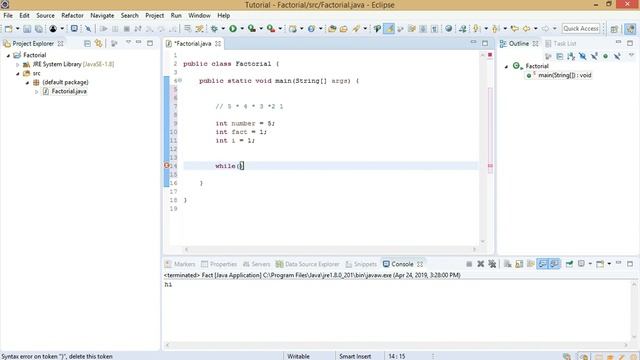Click the Coverage run icon

pyautogui.click(x=252, y=29)
